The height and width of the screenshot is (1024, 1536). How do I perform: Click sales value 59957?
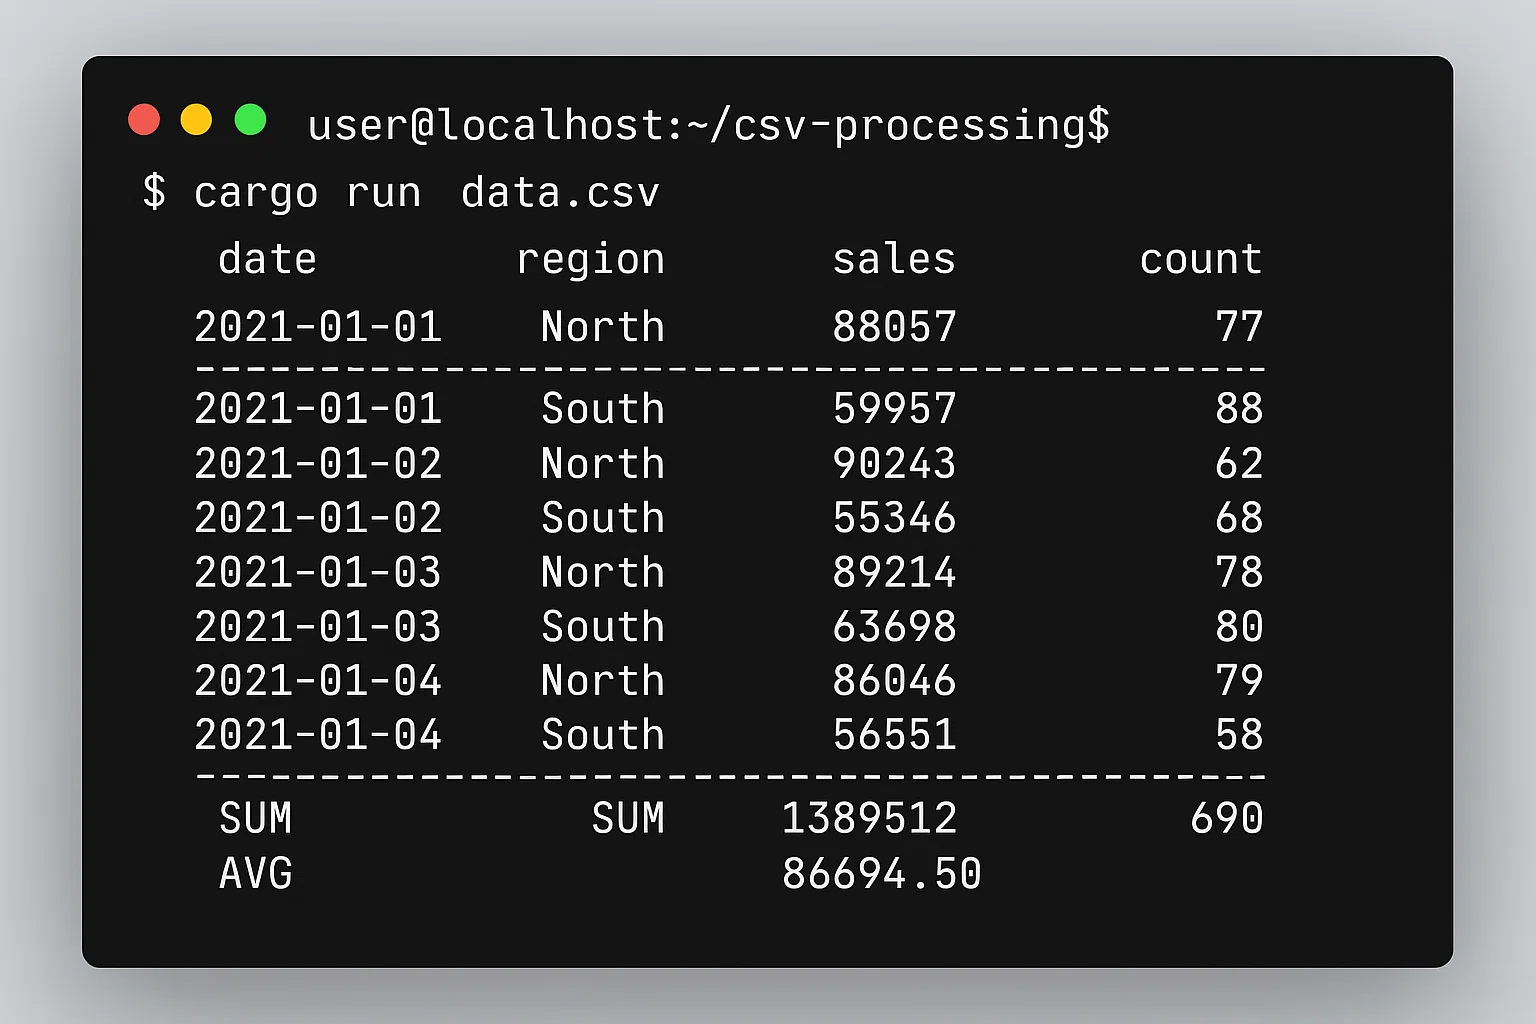pyautogui.click(x=895, y=409)
